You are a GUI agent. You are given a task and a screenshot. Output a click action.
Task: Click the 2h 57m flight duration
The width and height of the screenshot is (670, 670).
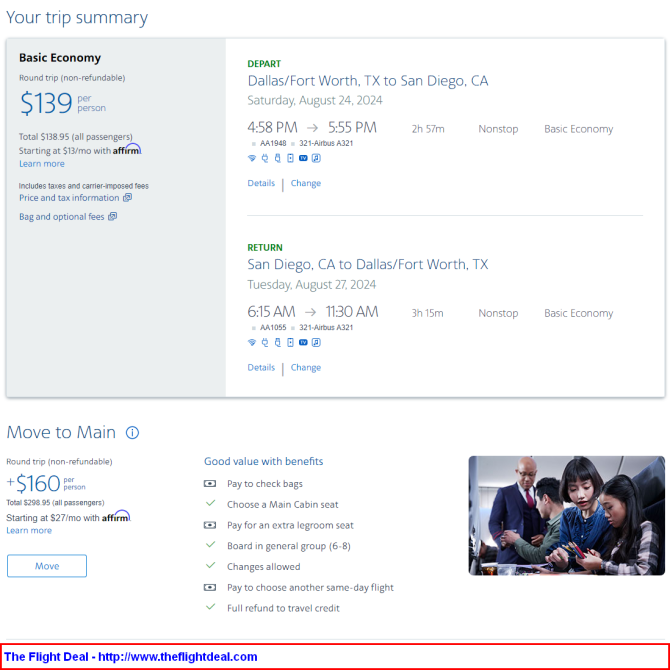[428, 129]
